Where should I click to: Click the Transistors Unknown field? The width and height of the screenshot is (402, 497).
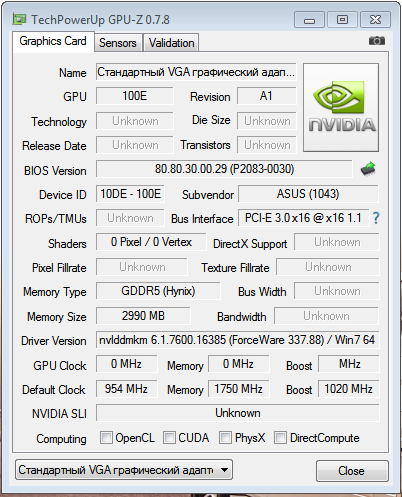[267, 145]
